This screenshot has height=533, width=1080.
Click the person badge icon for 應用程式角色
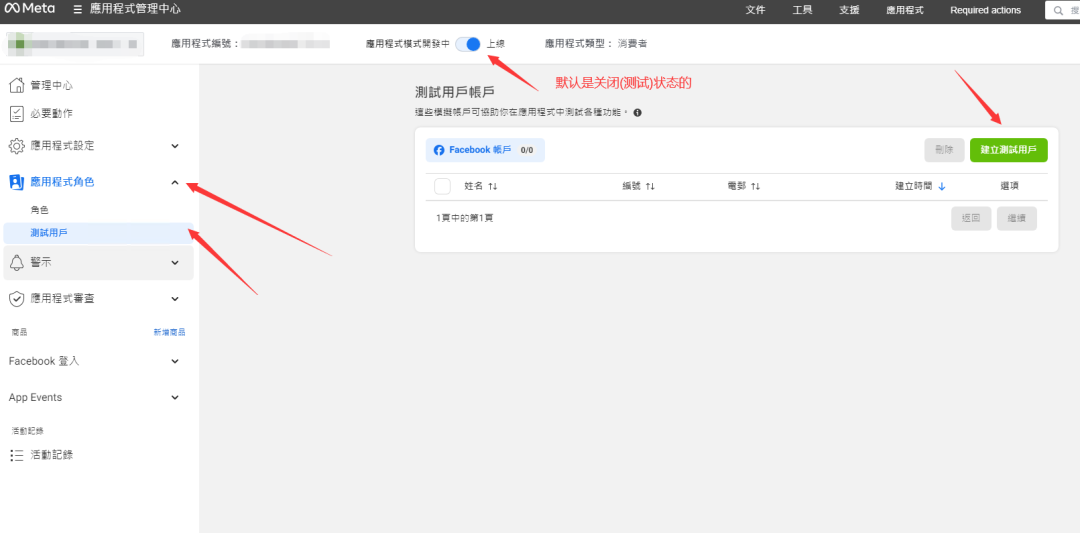[x=17, y=182]
